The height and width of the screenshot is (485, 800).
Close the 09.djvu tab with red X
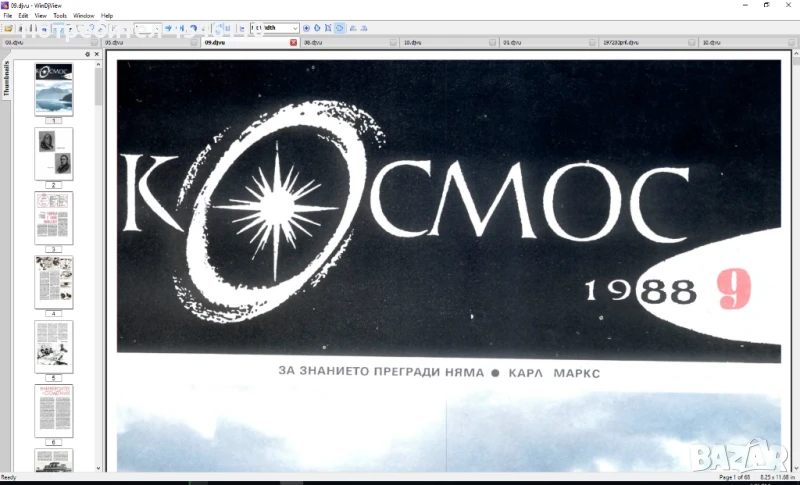293,43
